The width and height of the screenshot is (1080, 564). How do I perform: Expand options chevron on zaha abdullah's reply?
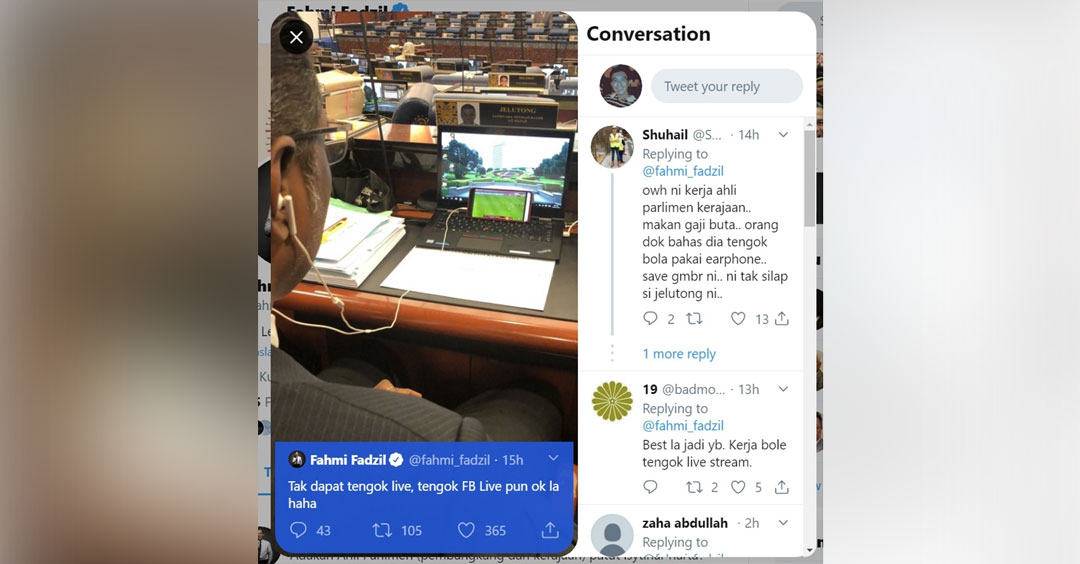coord(783,523)
